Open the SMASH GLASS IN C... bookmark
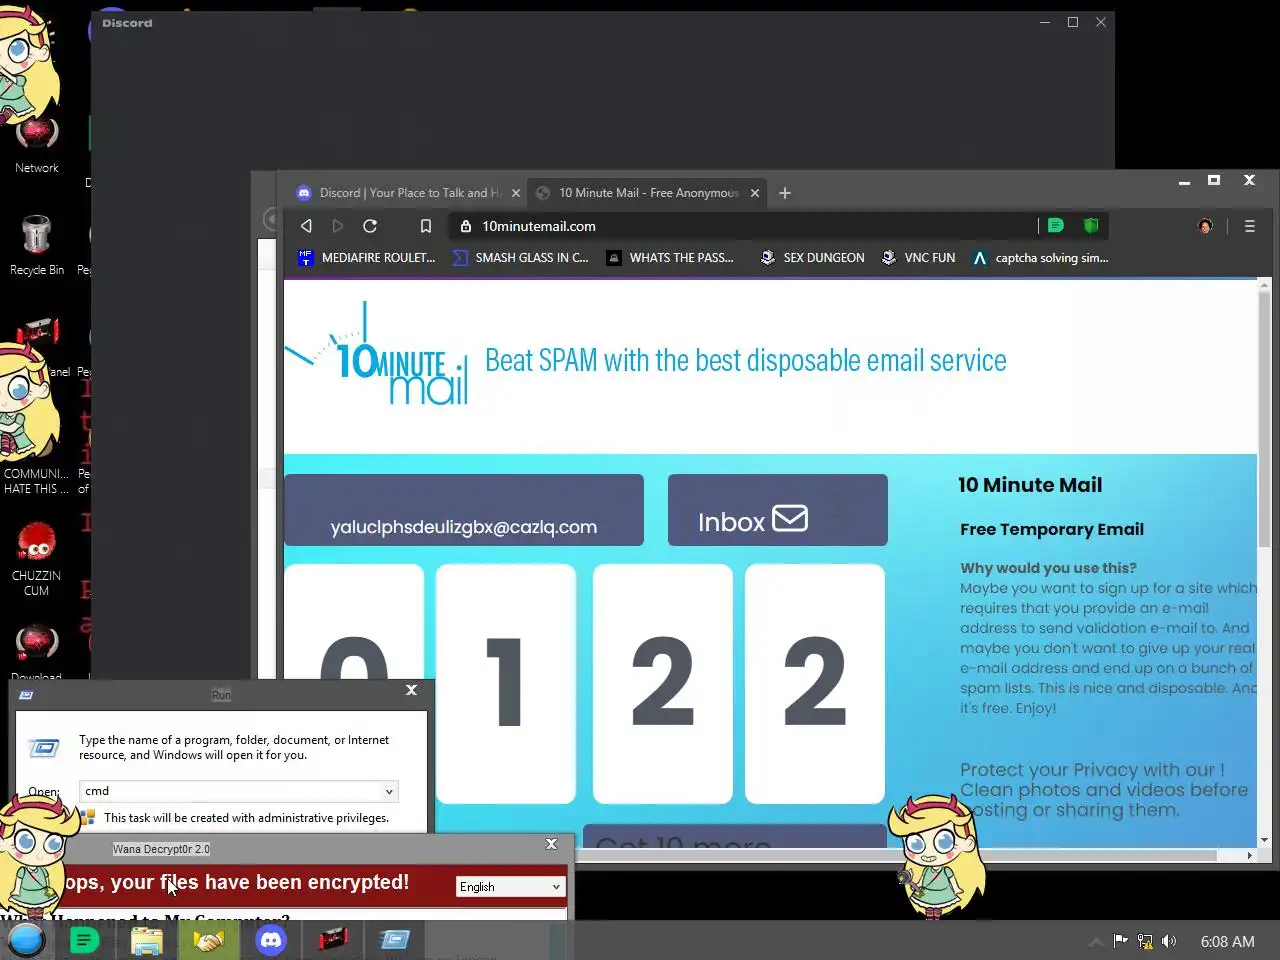 pyautogui.click(x=520, y=258)
